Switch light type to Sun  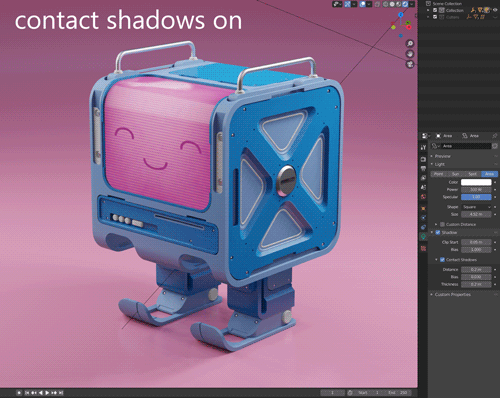point(455,174)
